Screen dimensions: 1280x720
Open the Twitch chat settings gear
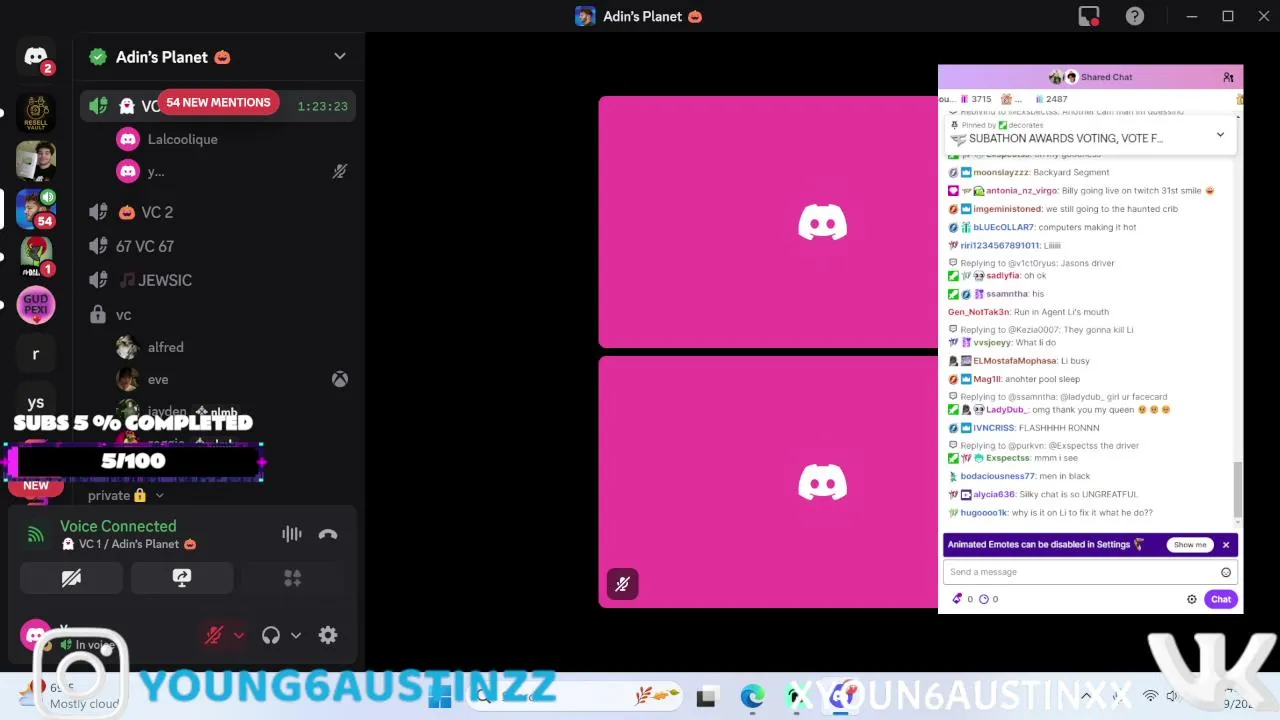click(x=1192, y=599)
